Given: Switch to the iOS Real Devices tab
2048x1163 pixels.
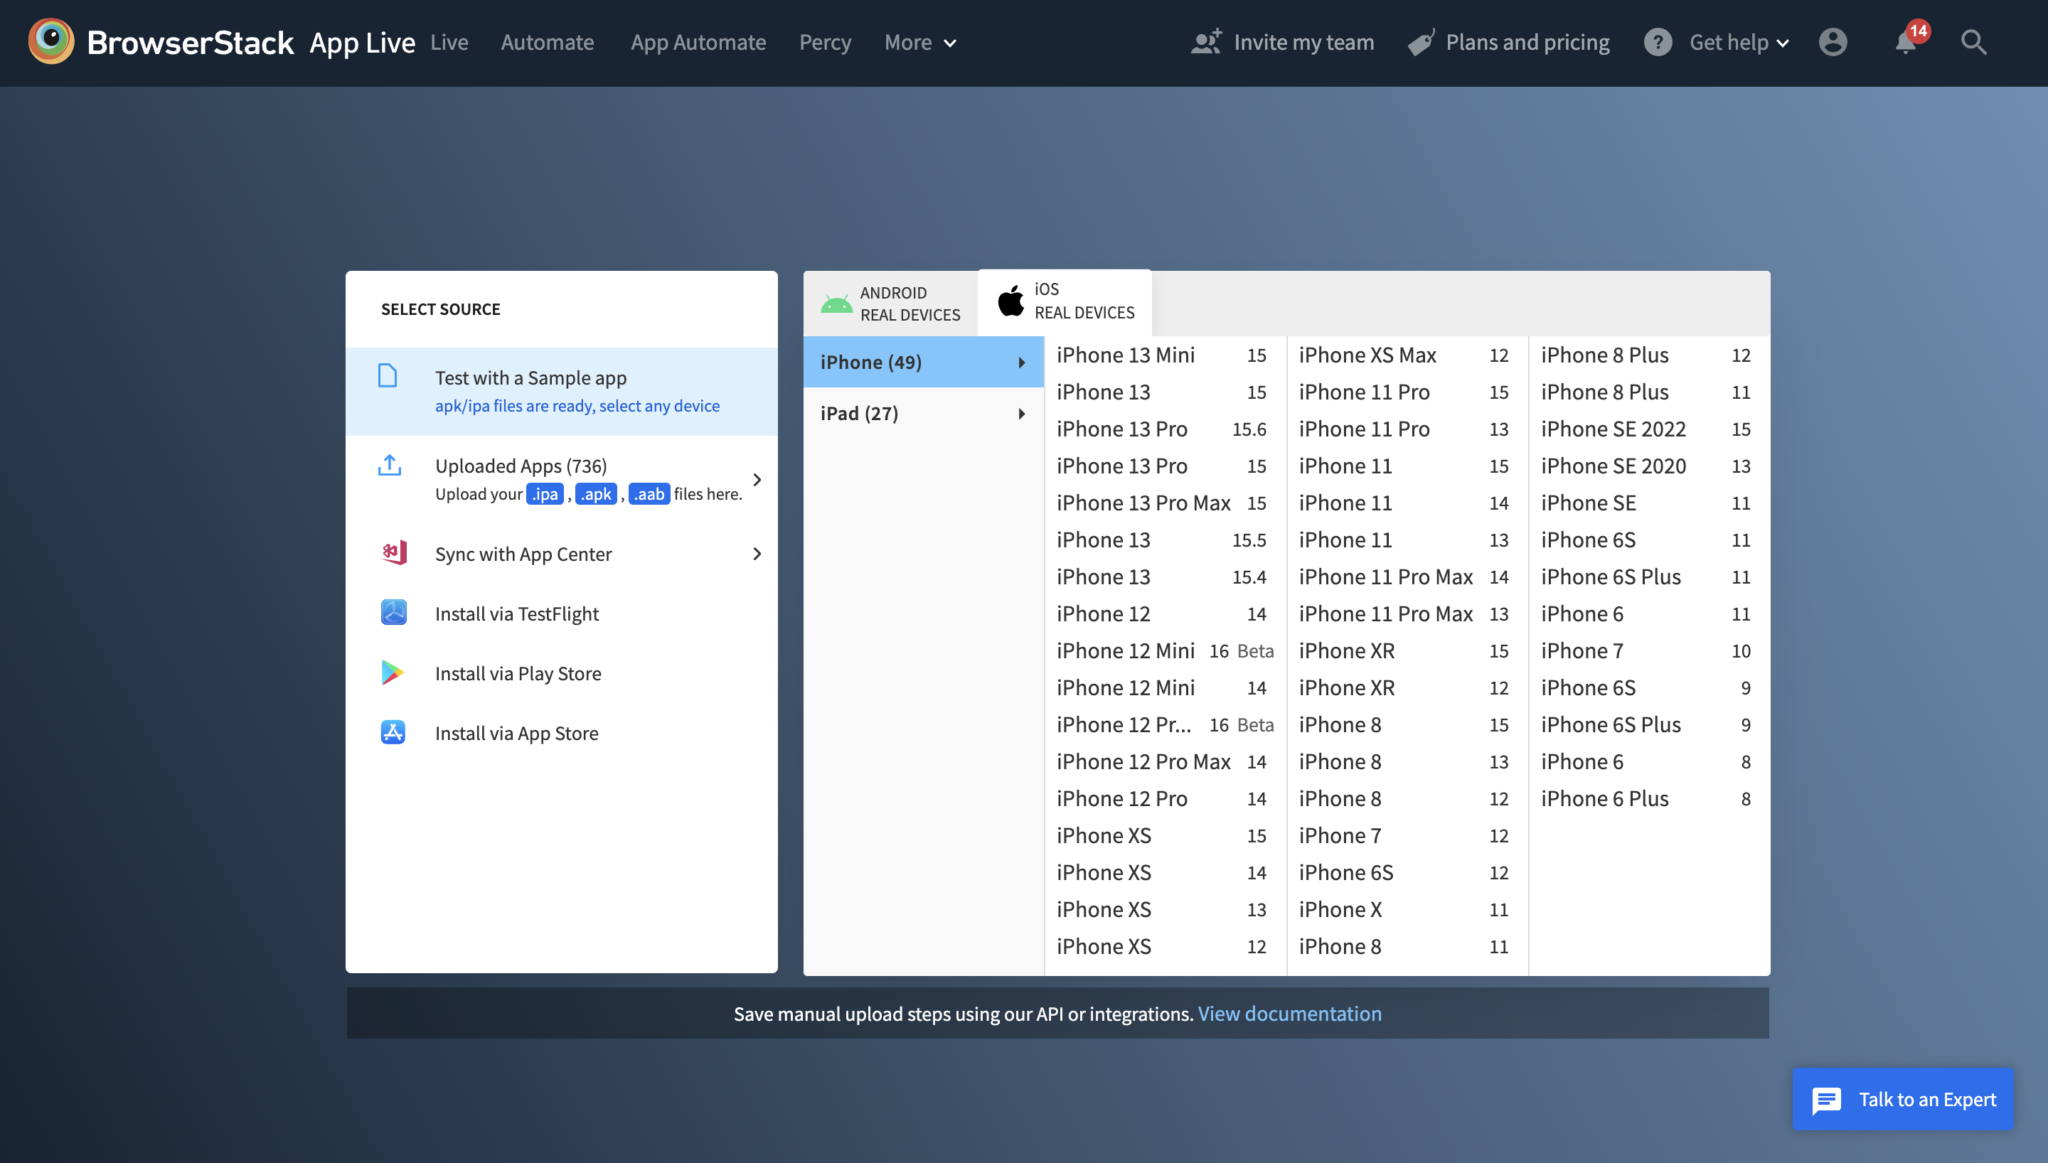Looking at the screenshot, I should [x=1064, y=300].
